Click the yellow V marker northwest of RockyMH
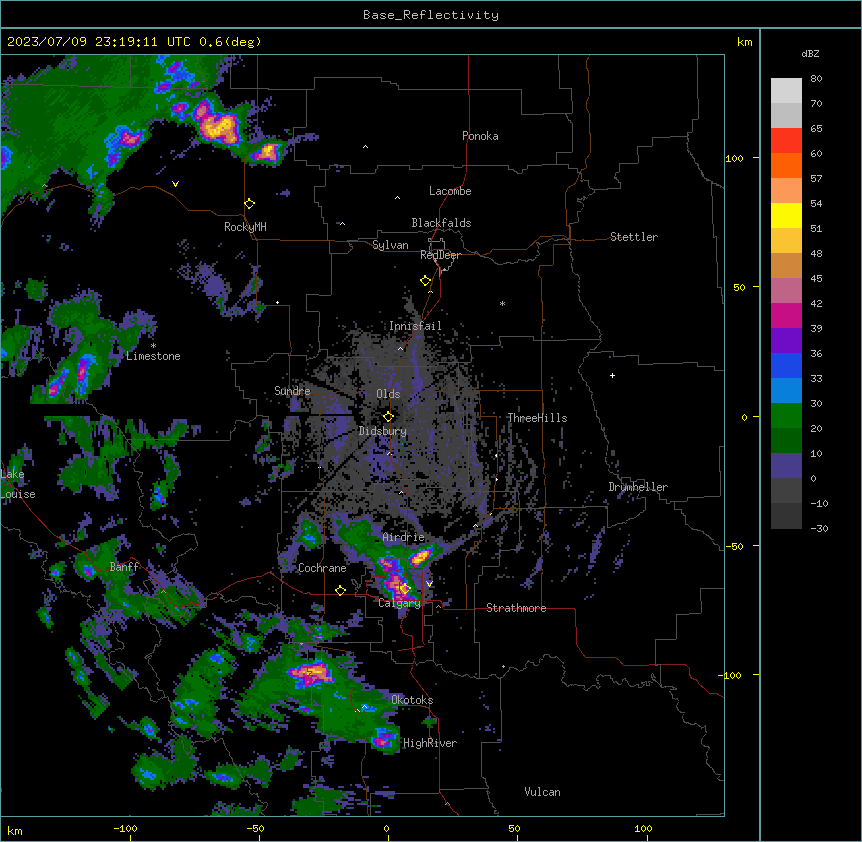This screenshot has height=842, width=862. [175, 184]
